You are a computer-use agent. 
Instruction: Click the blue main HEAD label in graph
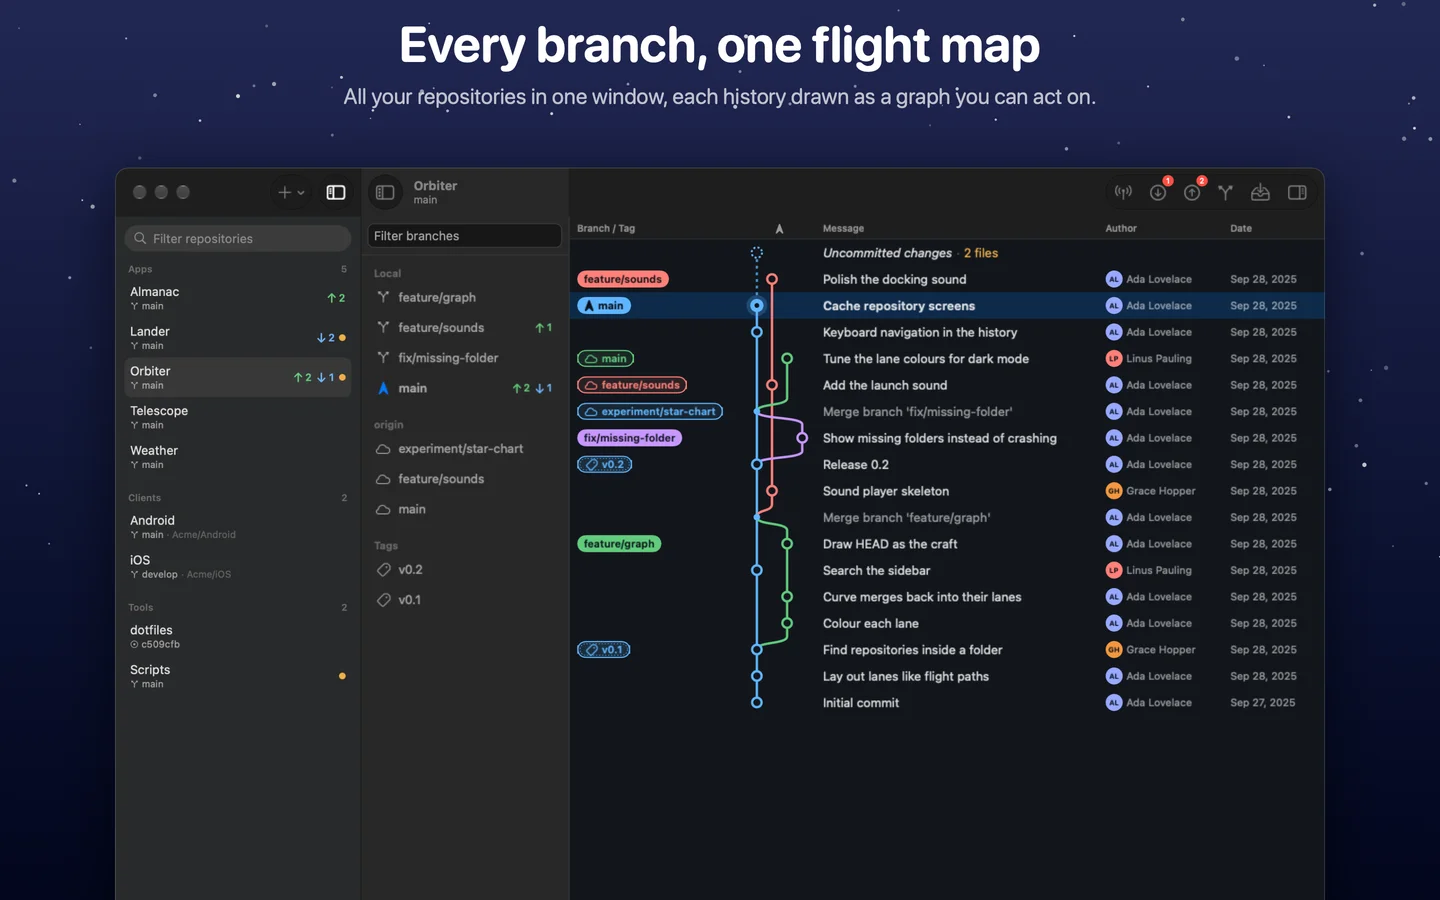click(604, 306)
